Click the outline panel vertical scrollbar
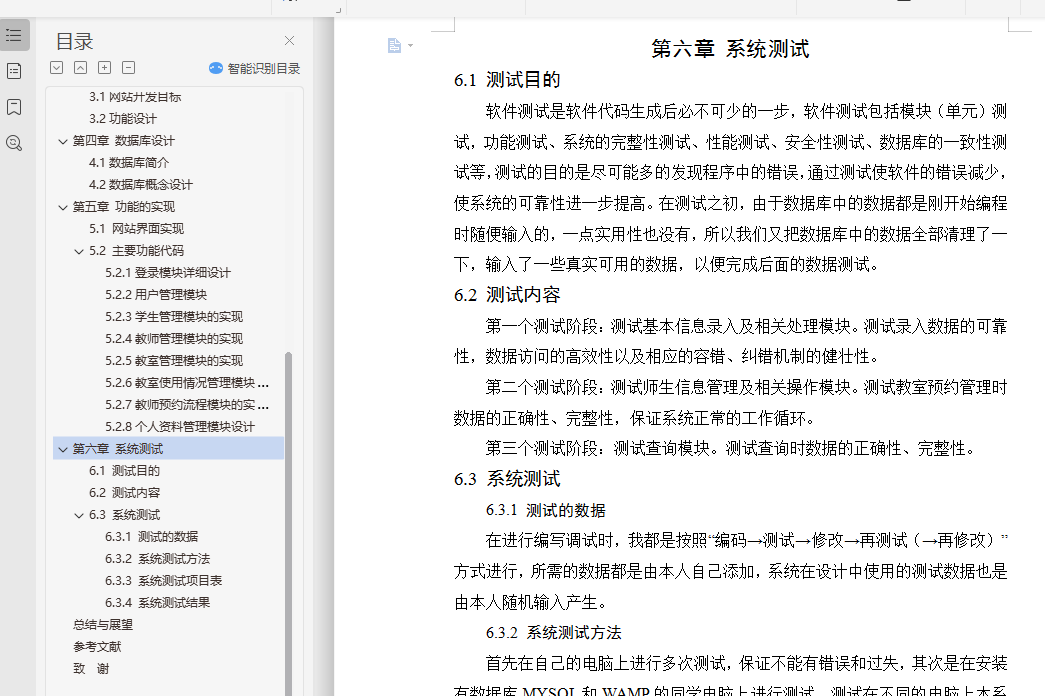The image size is (1045, 696). [x=289, y=523]
